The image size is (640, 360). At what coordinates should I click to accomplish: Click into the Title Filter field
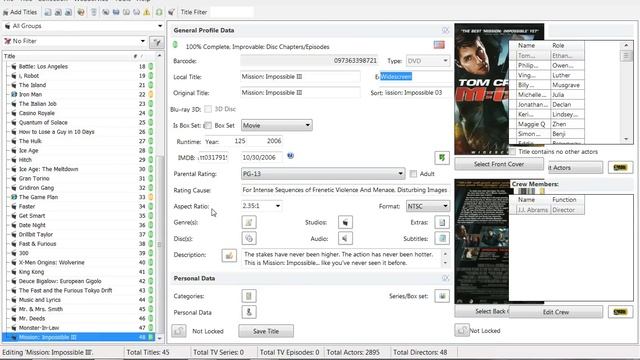coord(232,12)
